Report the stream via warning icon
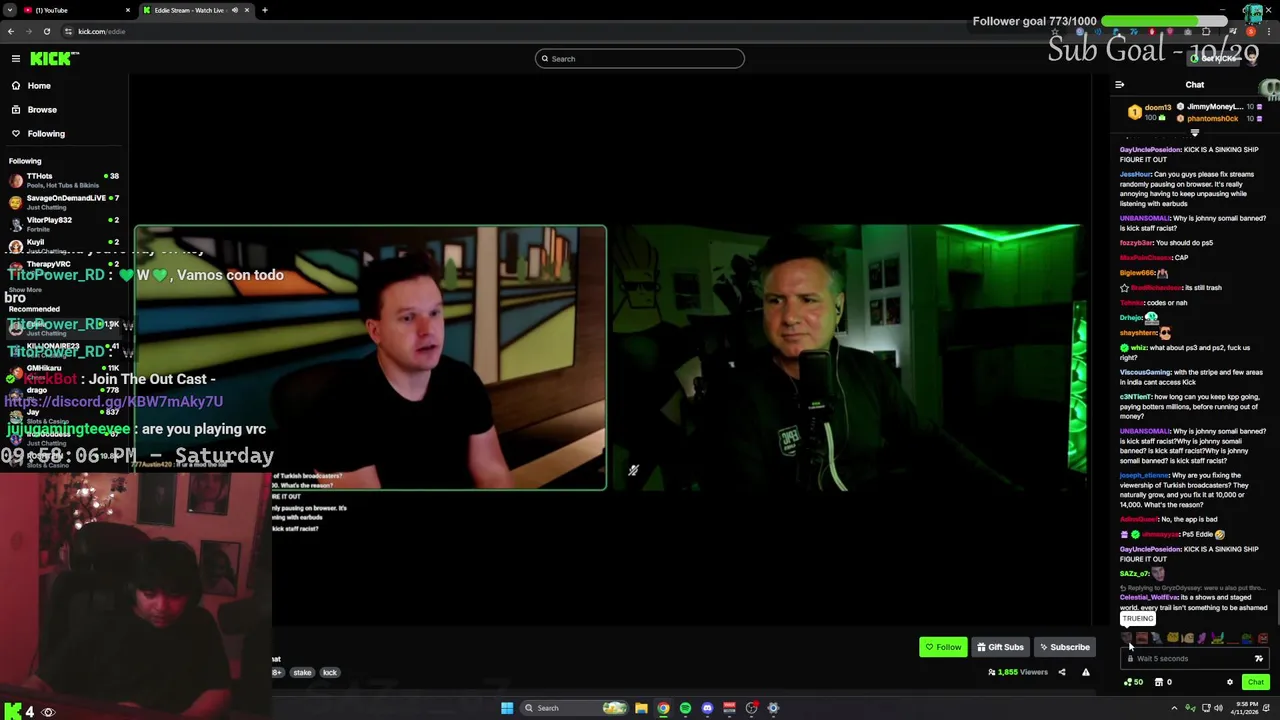This screenshot has width=1280, height=720. click(1086, 672)
